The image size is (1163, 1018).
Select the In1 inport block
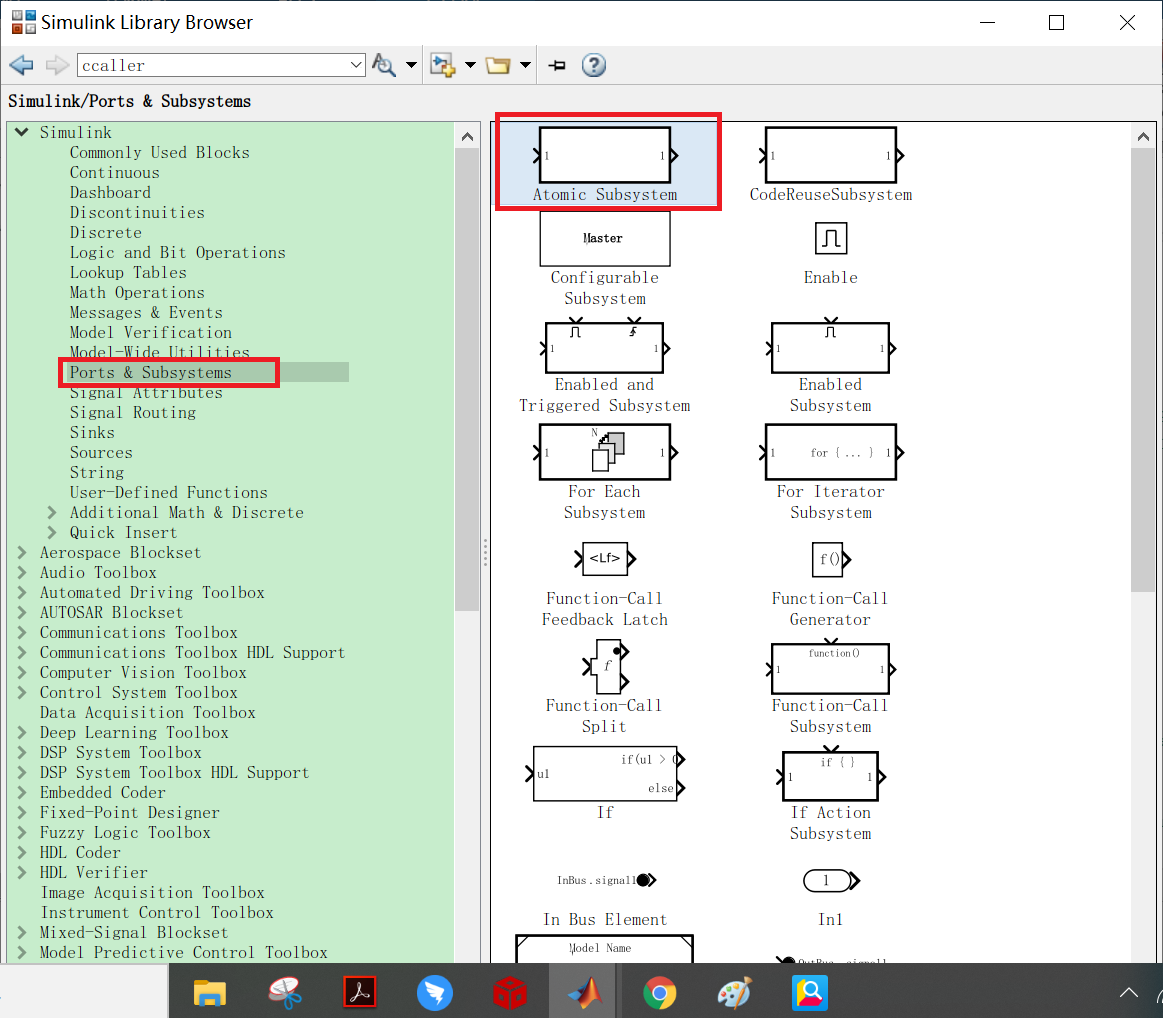(831, 899)
